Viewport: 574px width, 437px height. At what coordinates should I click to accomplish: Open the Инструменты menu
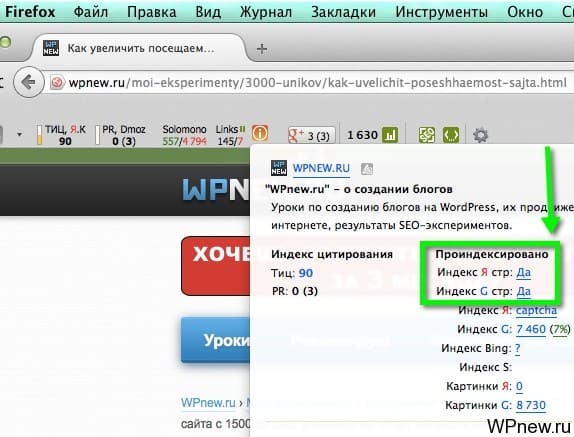click(x=441, y=12)
